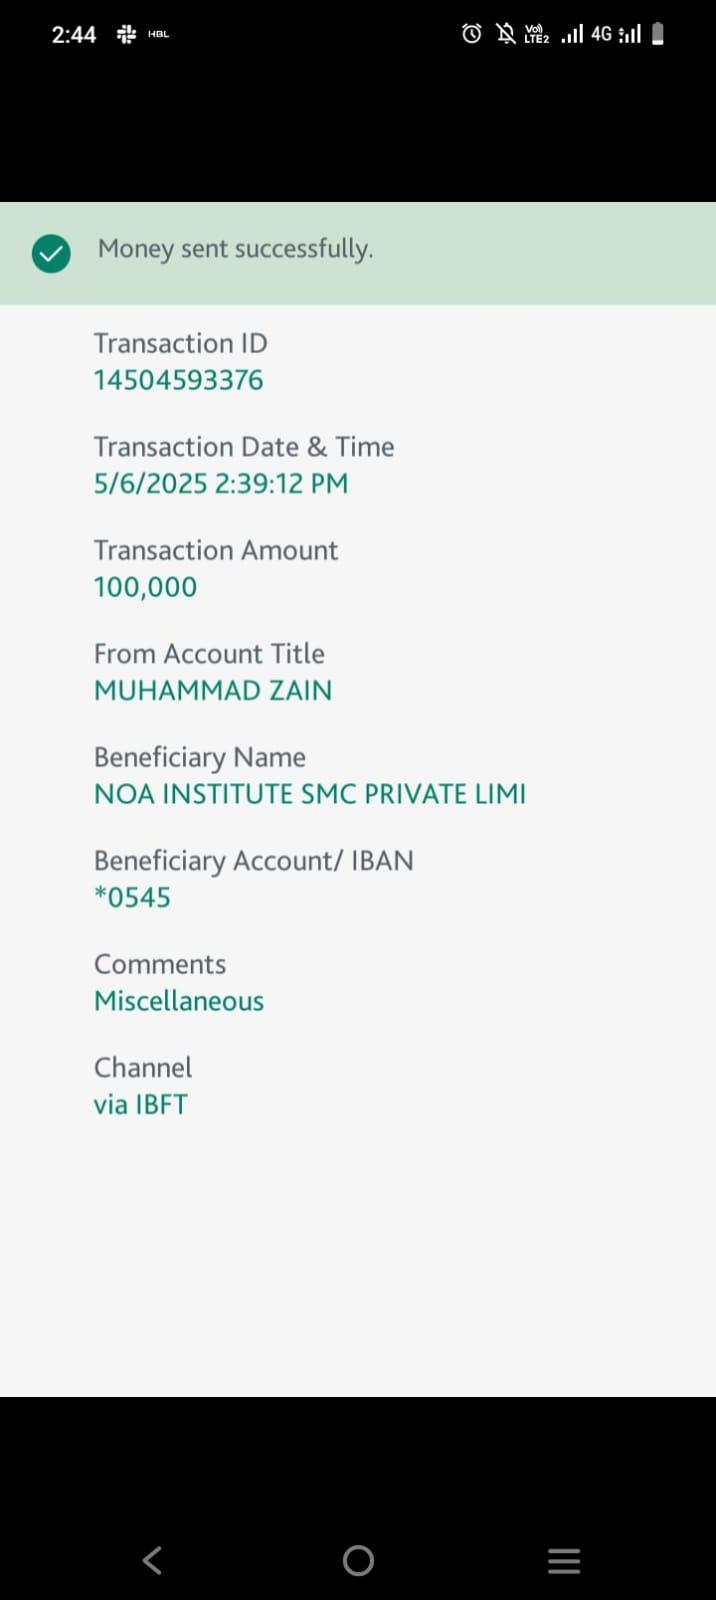
Task: Tap beneficiary name NOA INSTITUTE SMC PRIVATE LIMI
Action: click(310, 794)
